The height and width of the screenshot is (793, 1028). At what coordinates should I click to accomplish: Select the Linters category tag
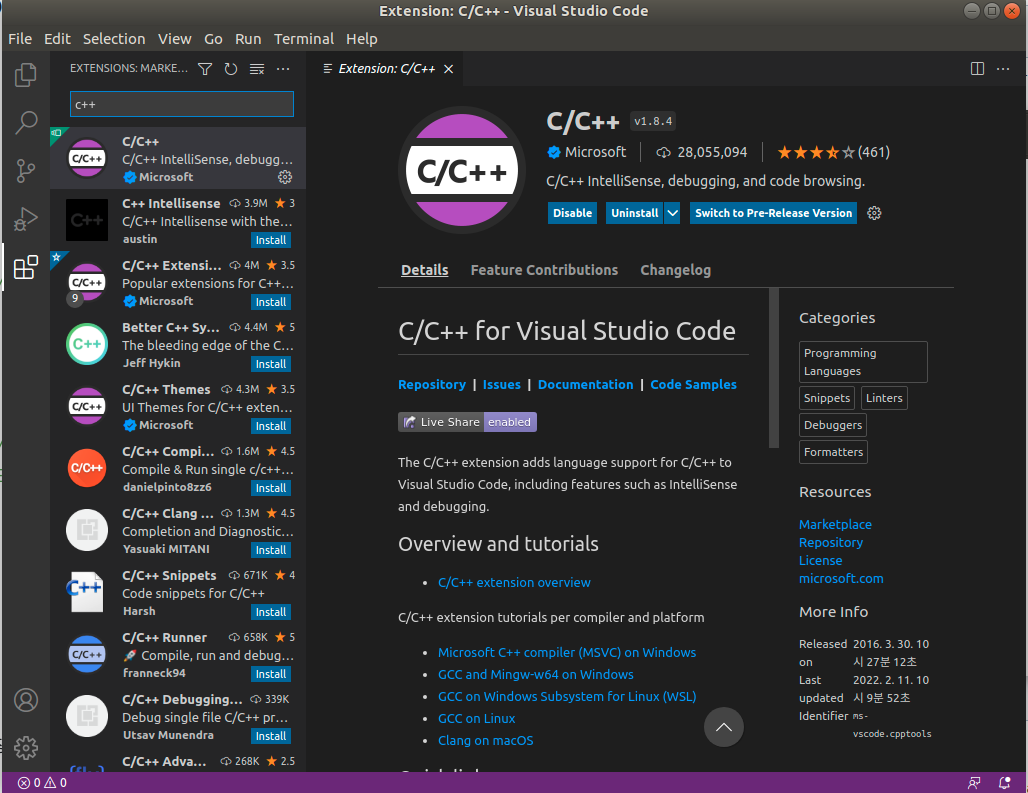(x=884, y=398)
